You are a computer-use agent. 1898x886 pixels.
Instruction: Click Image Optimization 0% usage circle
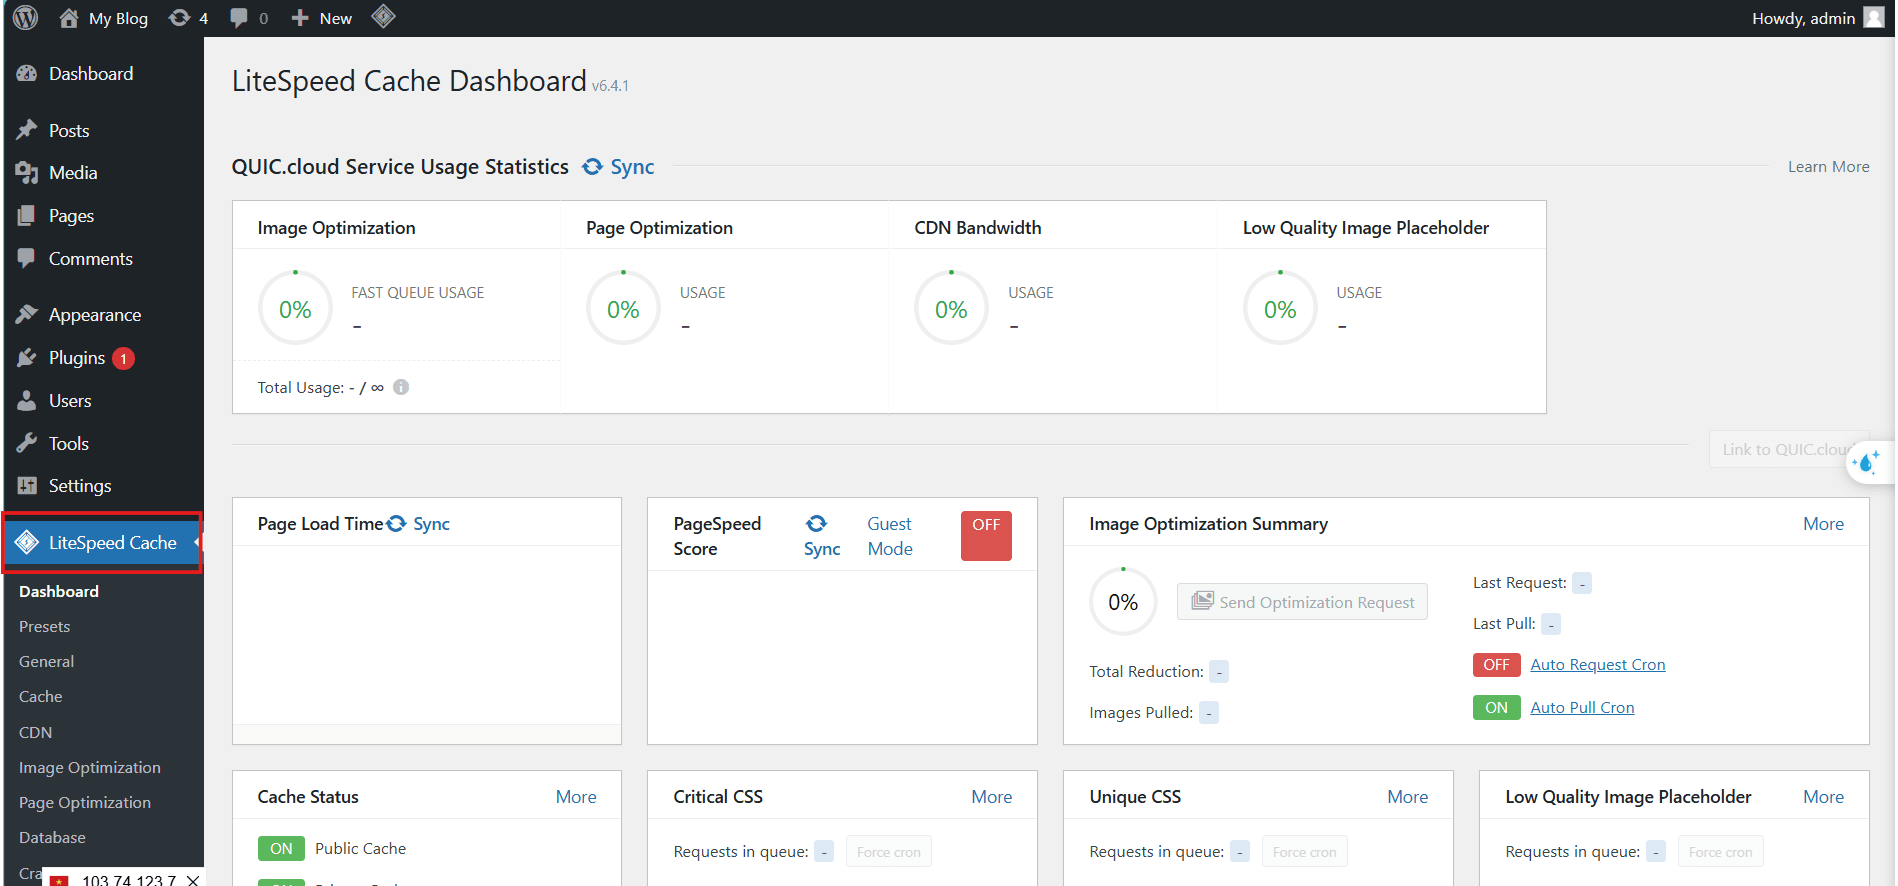pyautogui.click(x=295, y=309)
